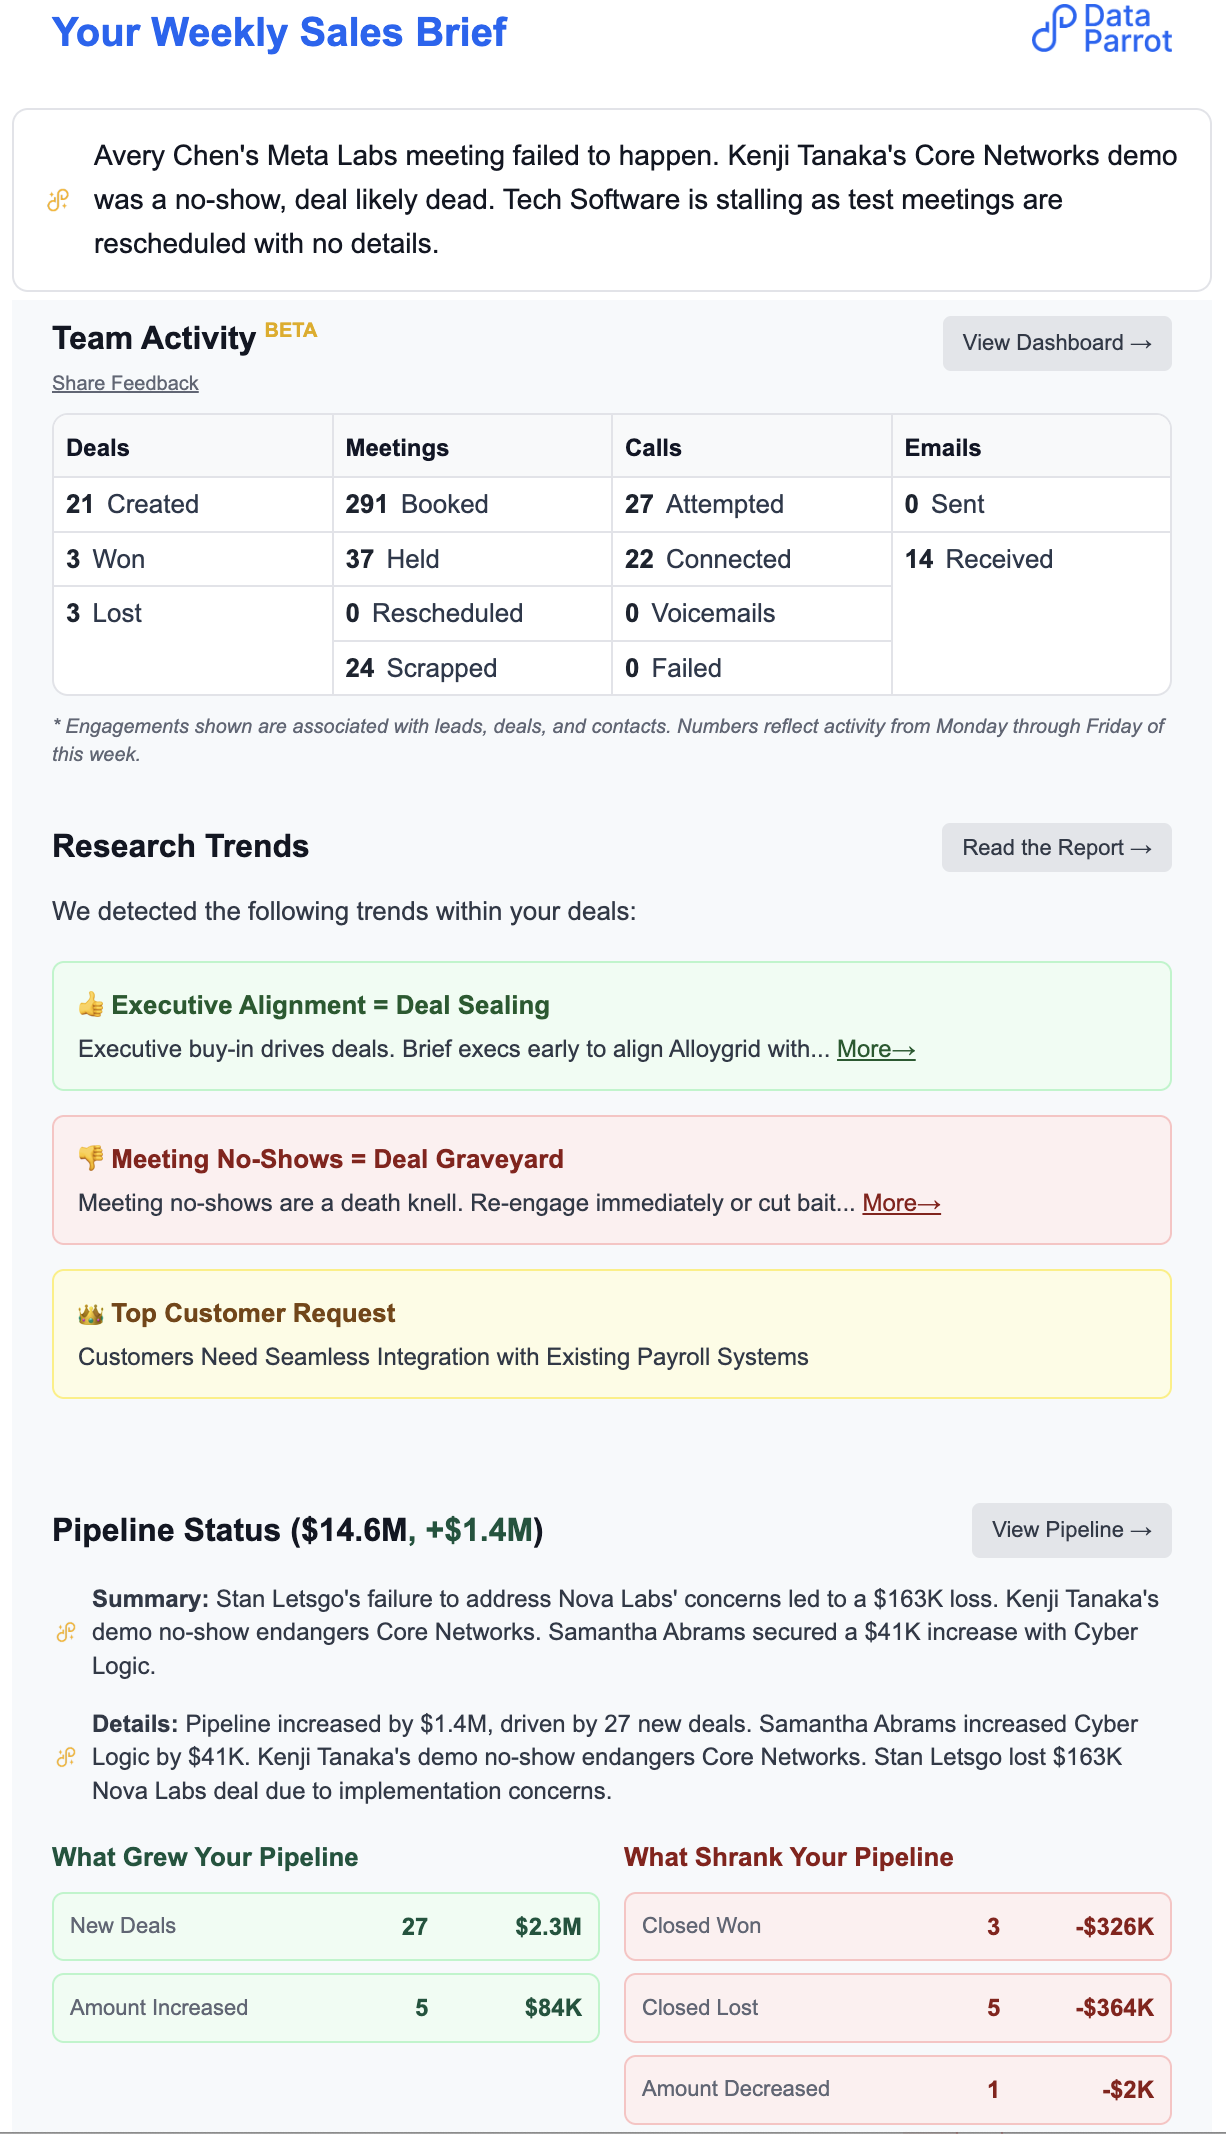The height and width of the screenshot is (2134, 1226).
Task: Click the Data Parrot logo icon
Action: (1053, 28)
